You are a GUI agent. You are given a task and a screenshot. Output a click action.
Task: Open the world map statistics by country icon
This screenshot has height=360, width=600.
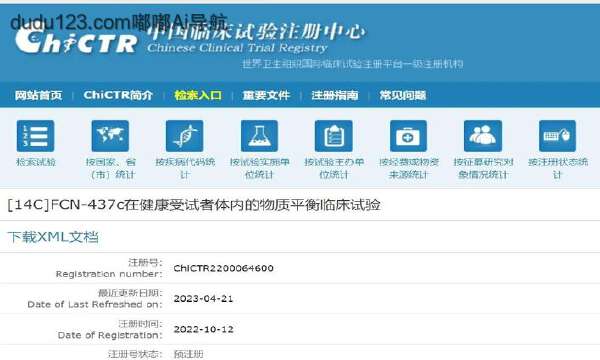tap(110, 136)
